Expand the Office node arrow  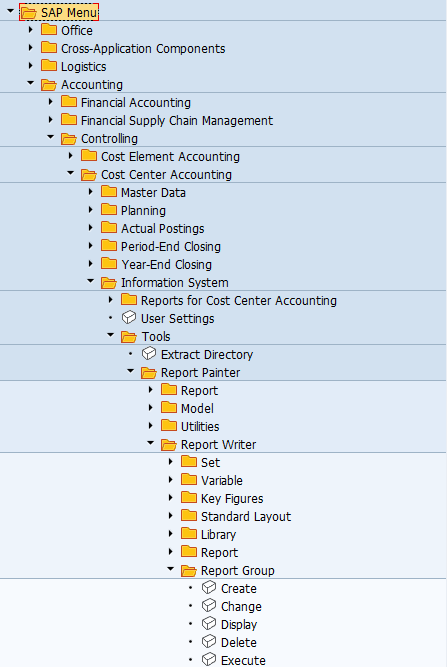click(30, 30)
